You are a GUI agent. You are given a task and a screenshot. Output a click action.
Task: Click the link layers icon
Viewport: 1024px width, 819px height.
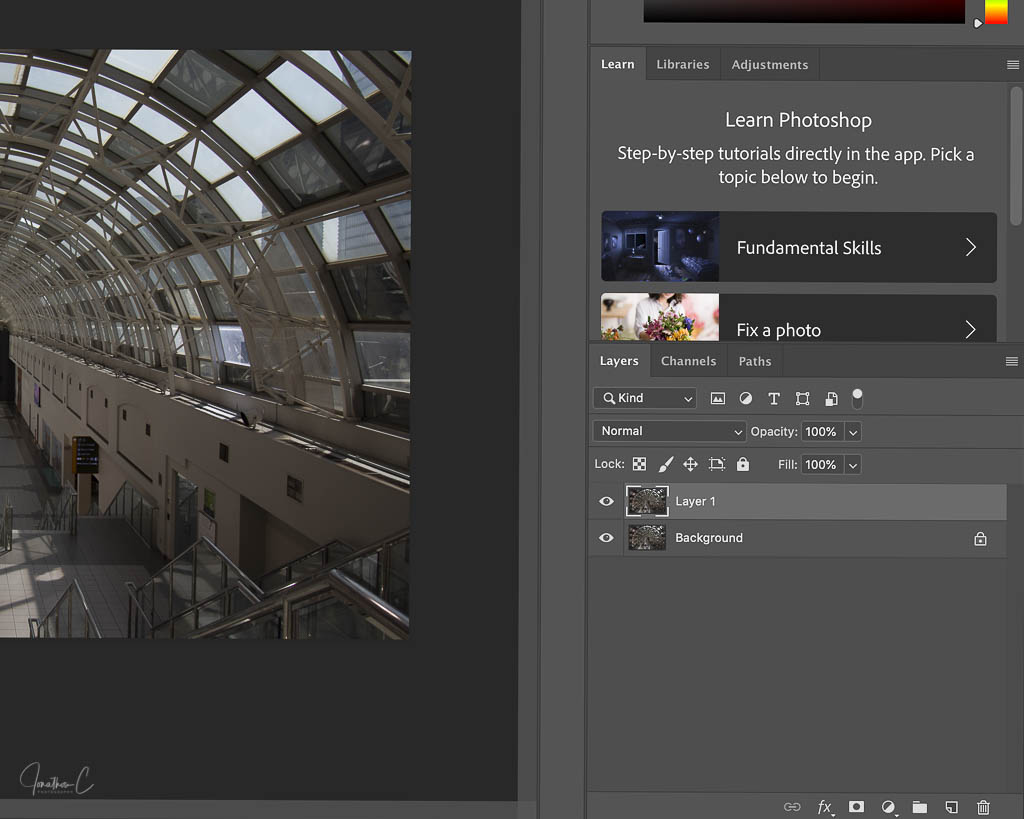(792, 807)
